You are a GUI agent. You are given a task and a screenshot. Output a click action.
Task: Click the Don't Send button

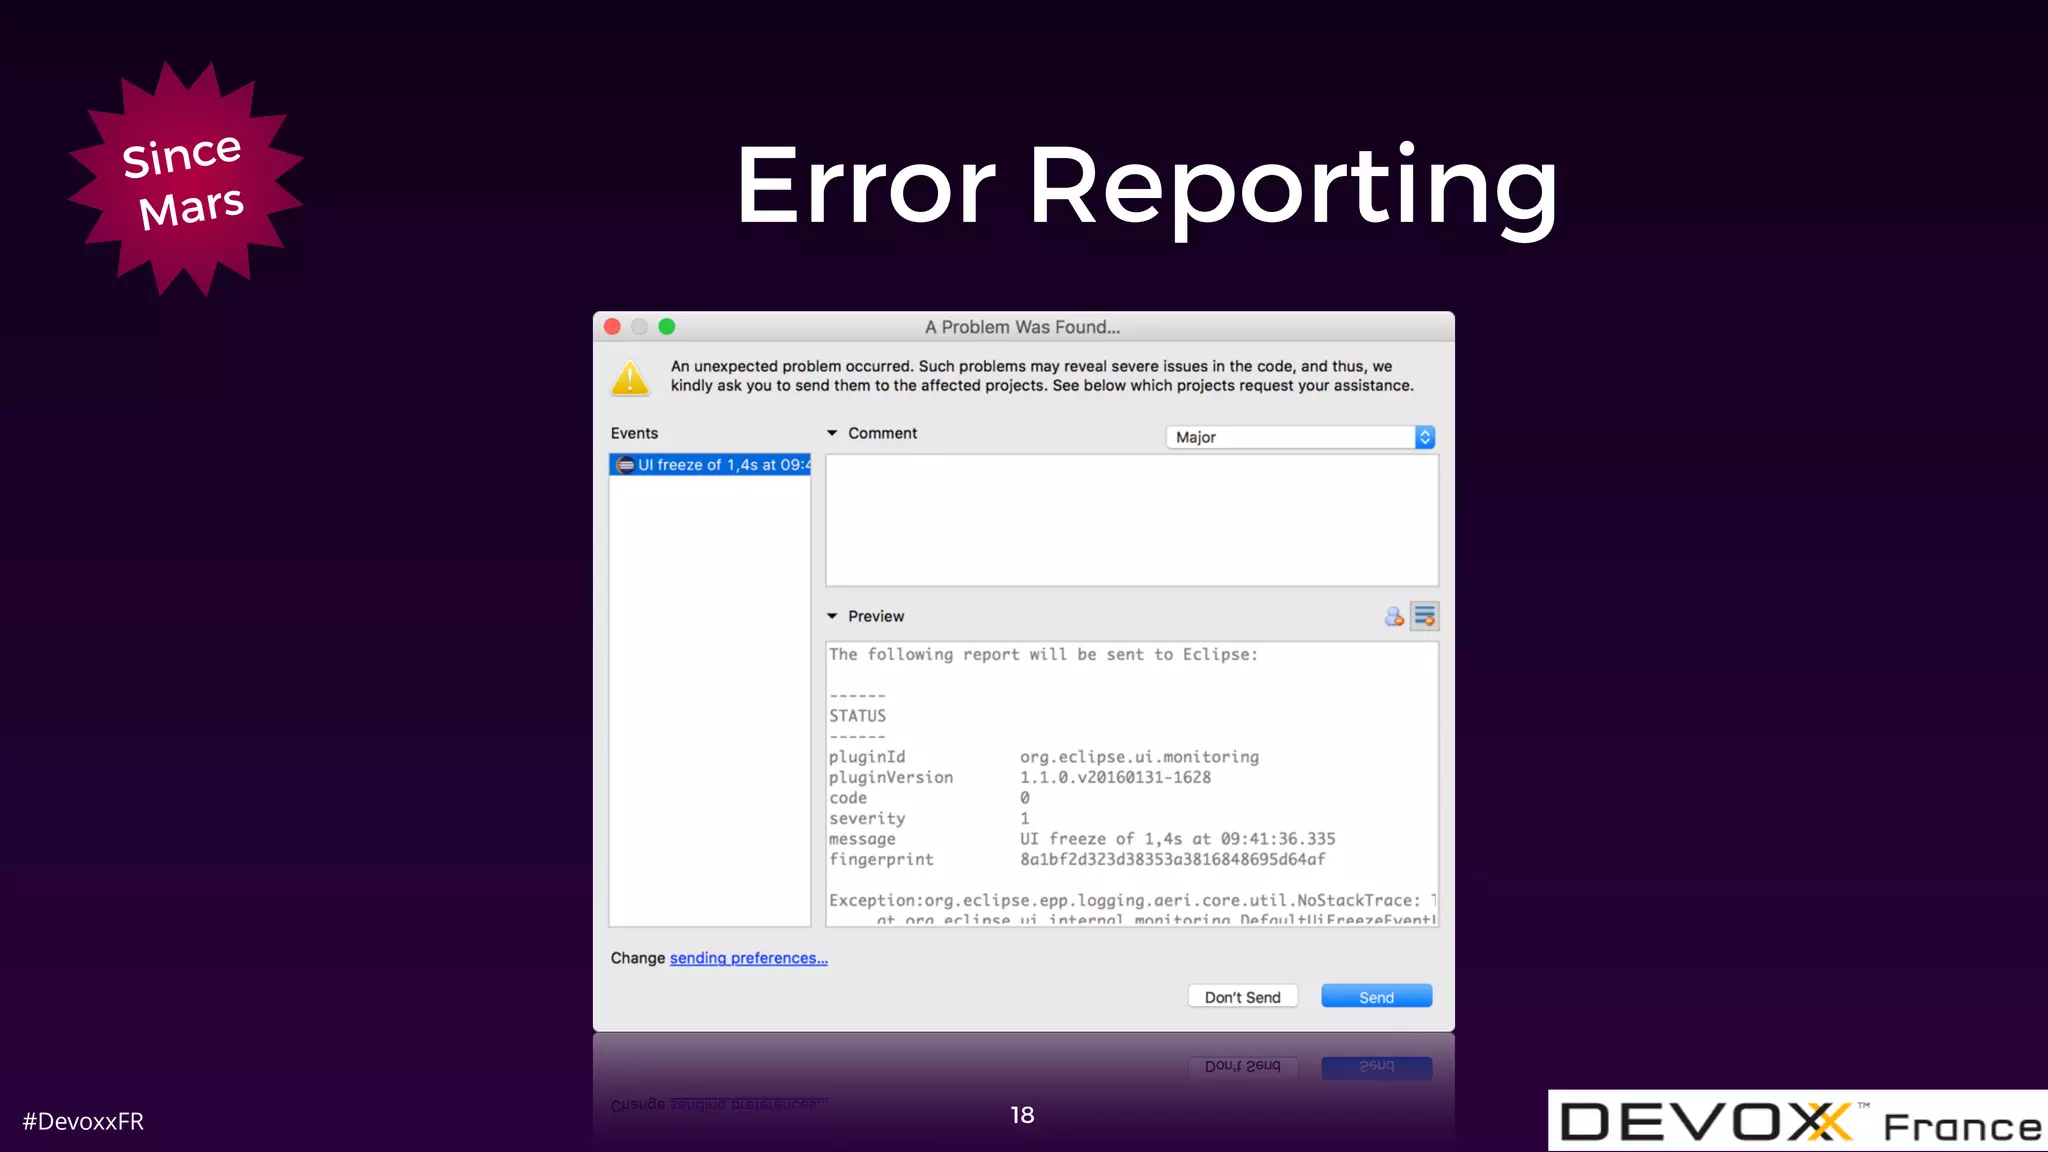tap(1242, 996)
